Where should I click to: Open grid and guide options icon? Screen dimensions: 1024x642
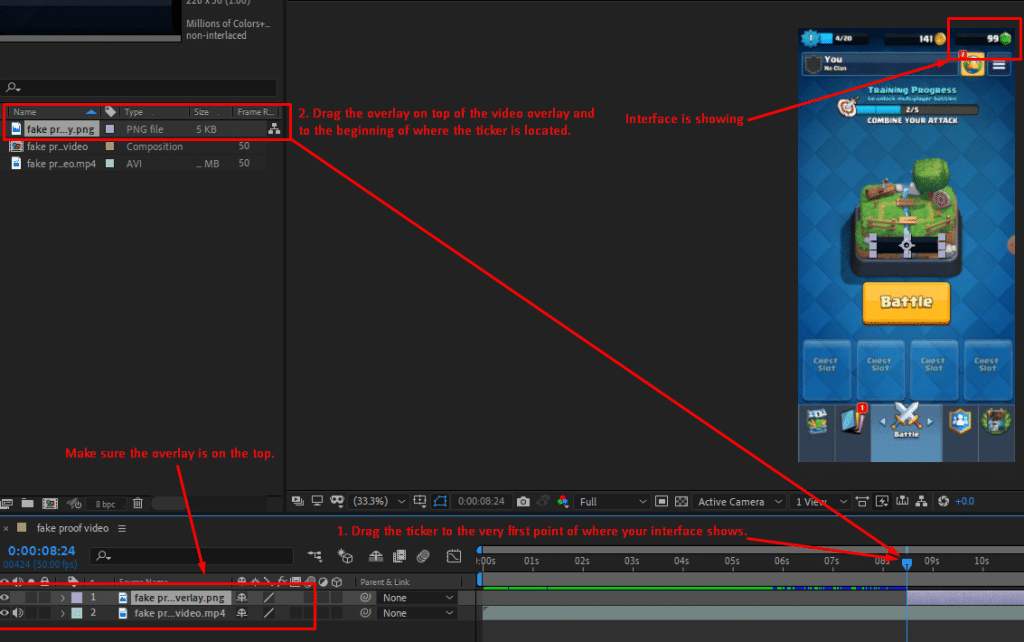click(420, 501)
